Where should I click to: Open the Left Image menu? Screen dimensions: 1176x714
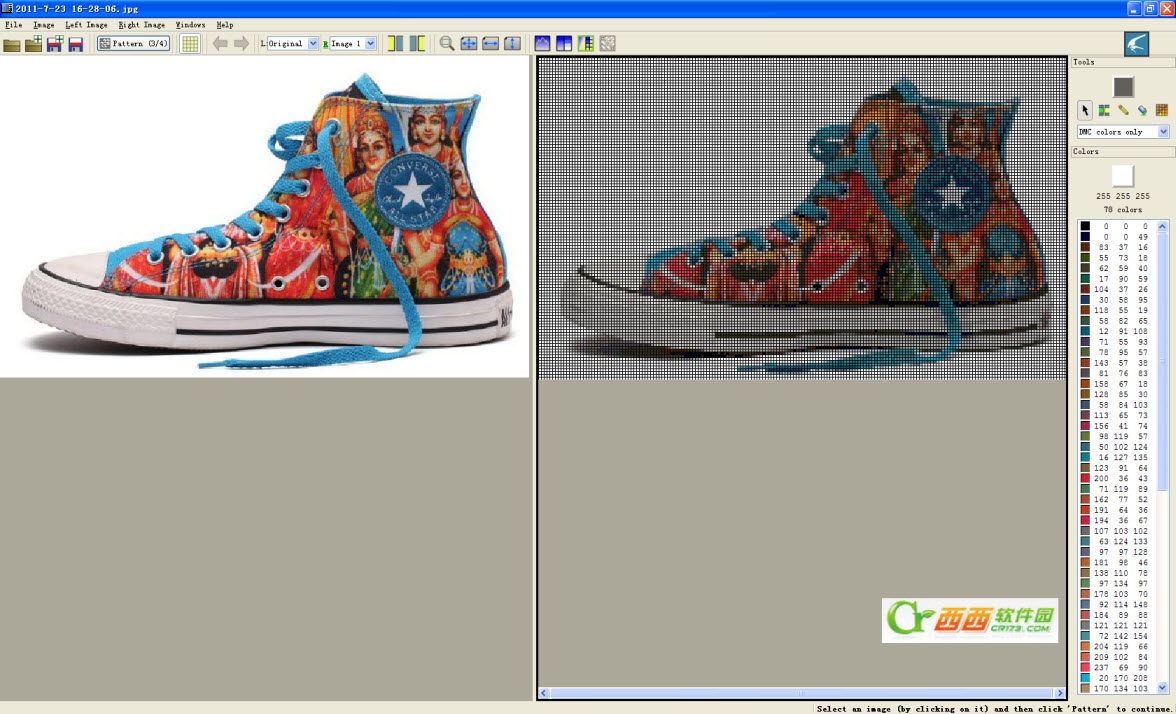coord(86,25)
